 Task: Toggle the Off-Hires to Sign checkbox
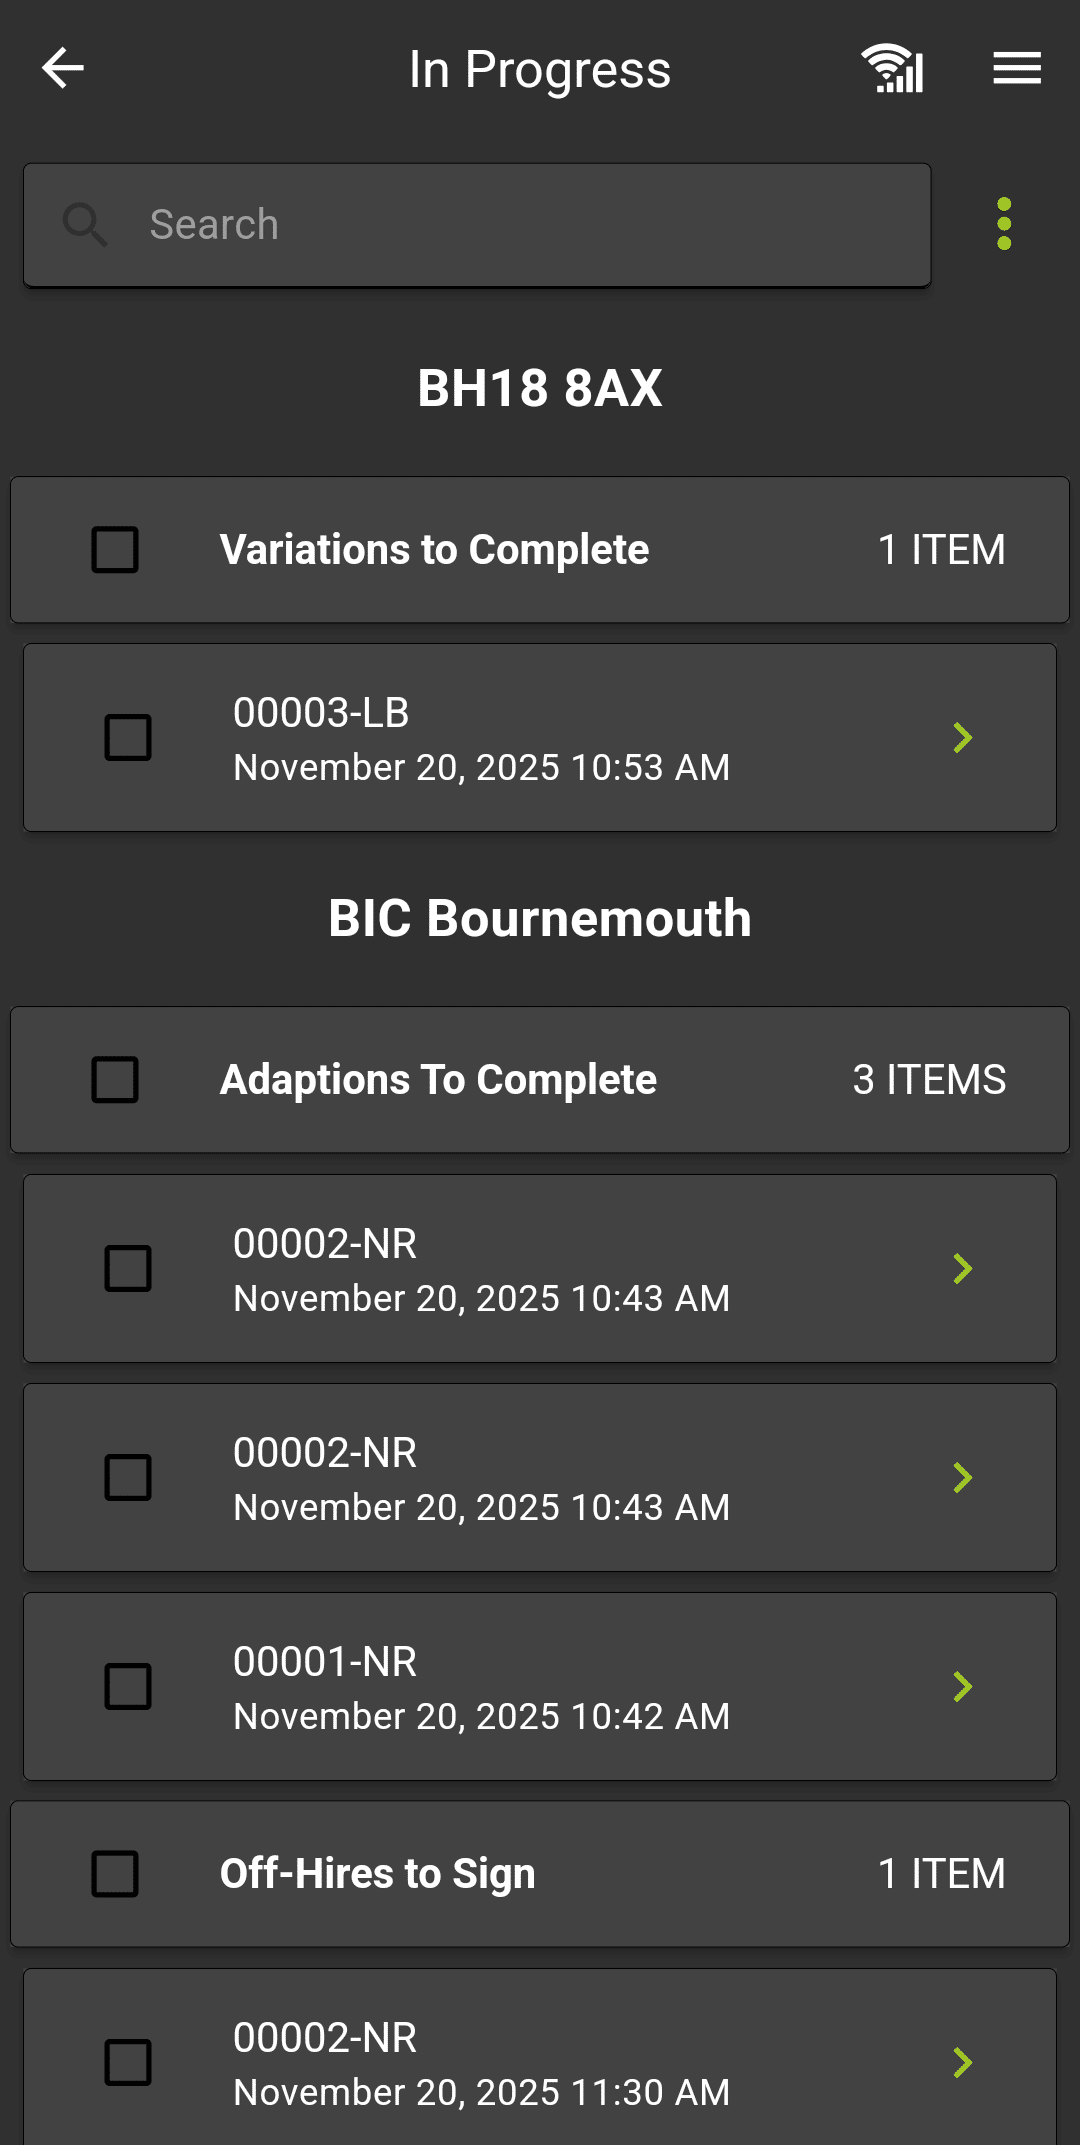point(115,1874)
